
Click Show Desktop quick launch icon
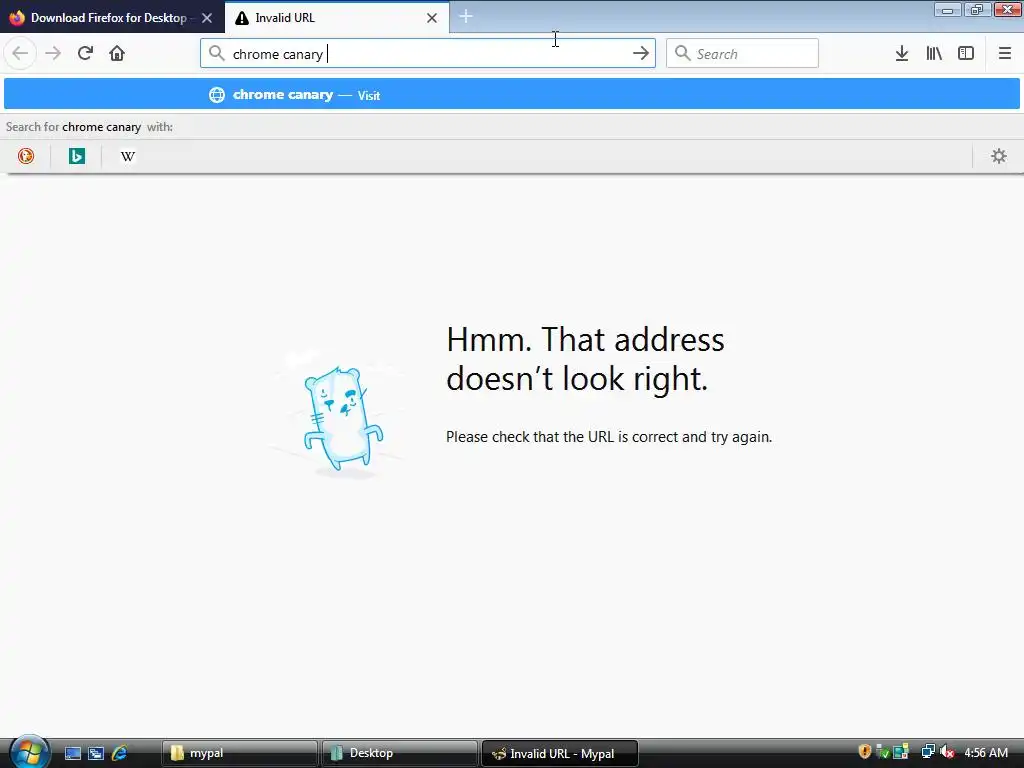[72, 753]
